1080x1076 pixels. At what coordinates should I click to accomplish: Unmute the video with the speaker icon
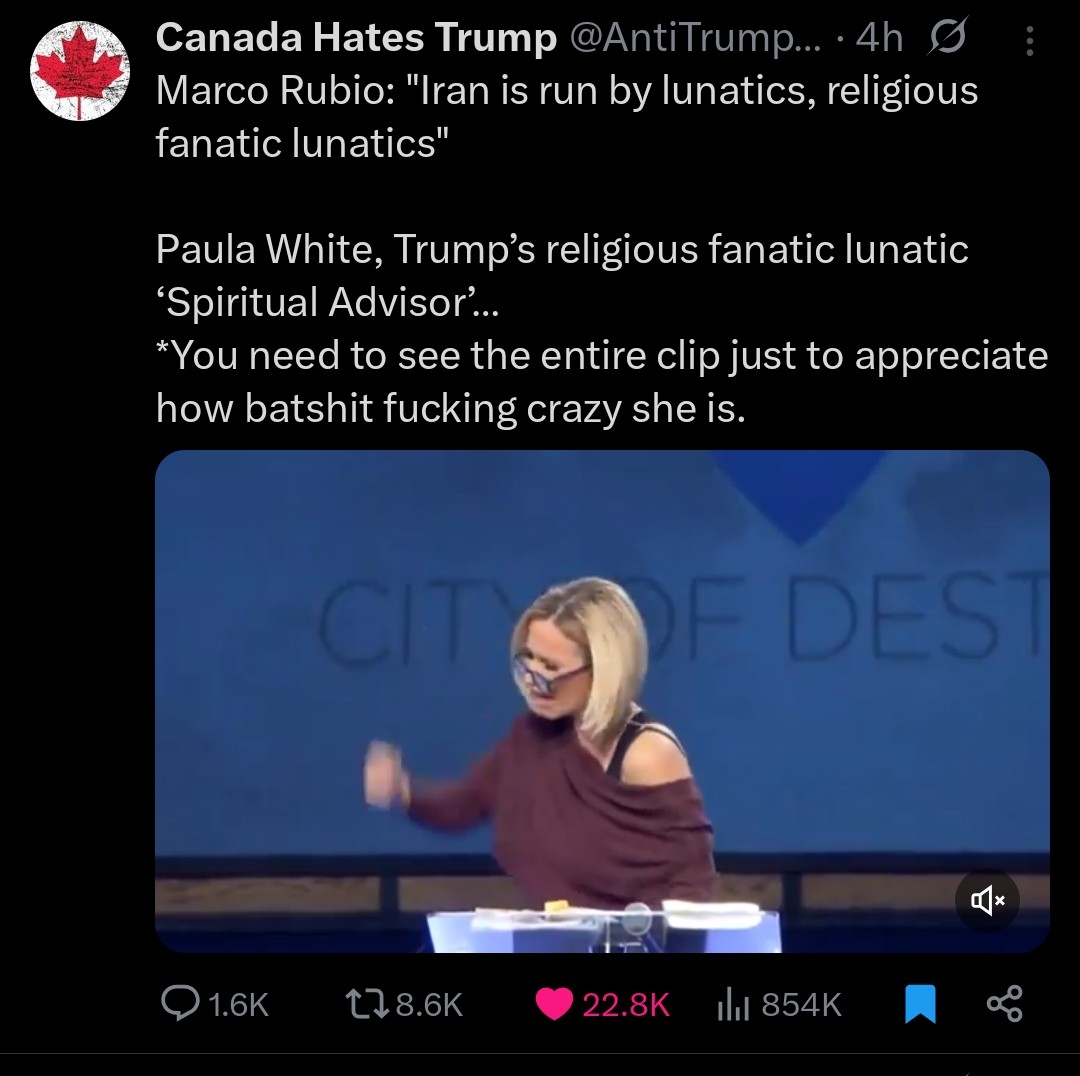pyautogui.click(x=988, y=900)
